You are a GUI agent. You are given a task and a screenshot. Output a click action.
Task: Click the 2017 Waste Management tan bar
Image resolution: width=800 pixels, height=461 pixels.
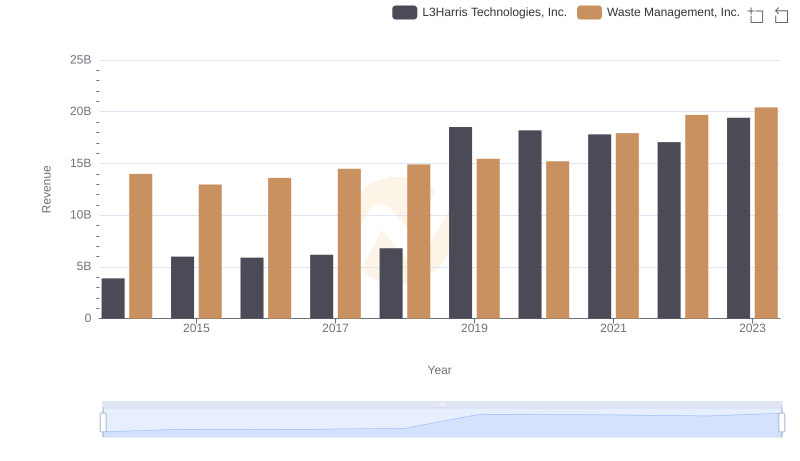[x=349, y=244]
